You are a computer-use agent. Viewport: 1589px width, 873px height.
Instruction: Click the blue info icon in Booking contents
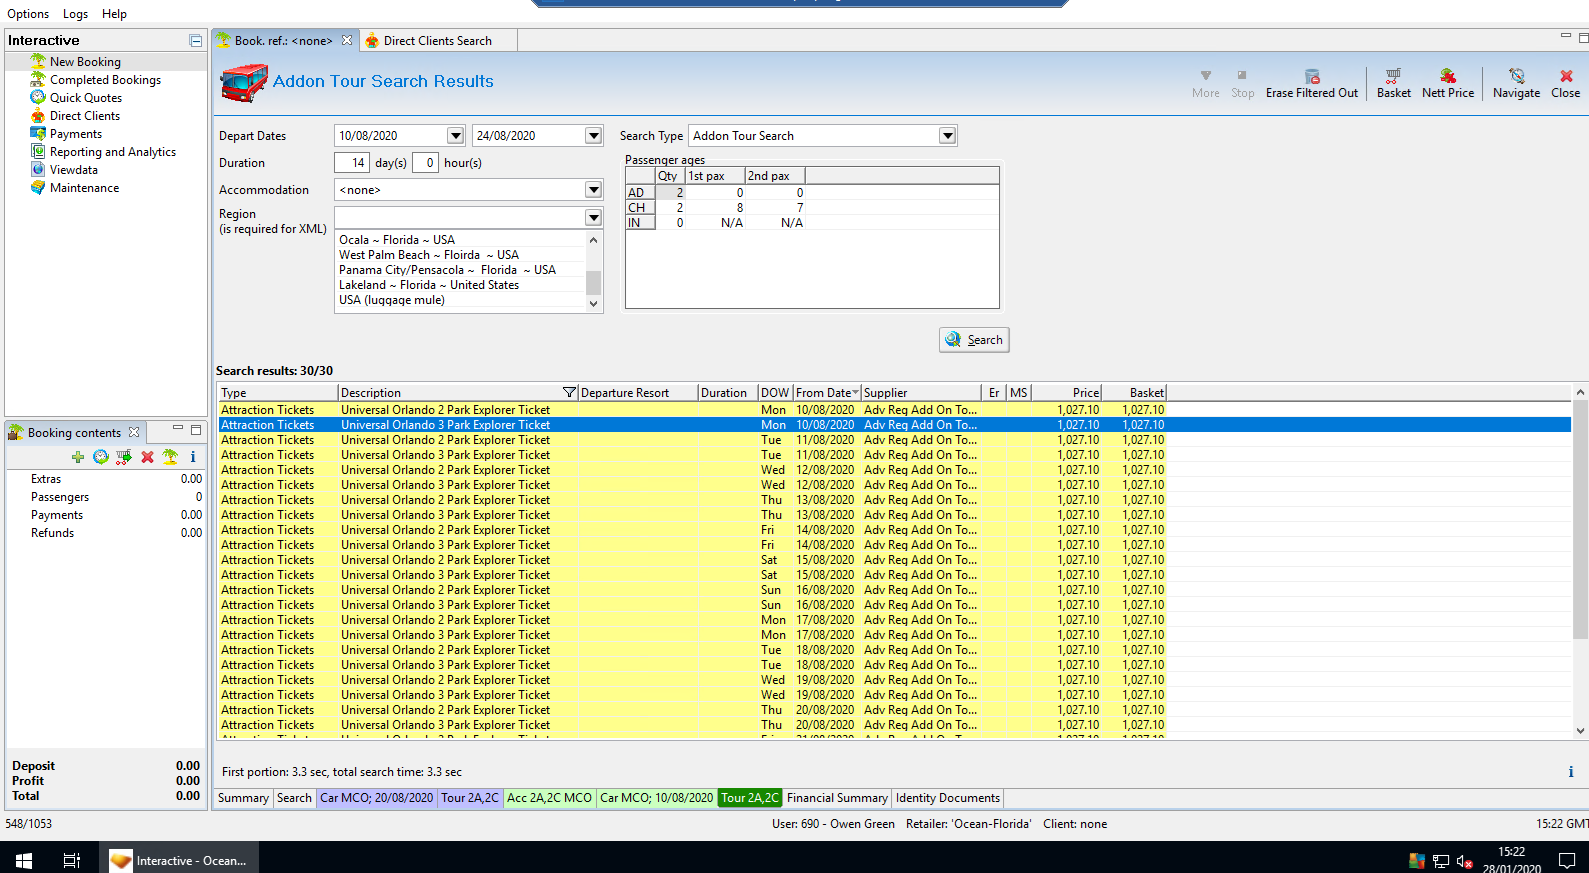[193, 457]
